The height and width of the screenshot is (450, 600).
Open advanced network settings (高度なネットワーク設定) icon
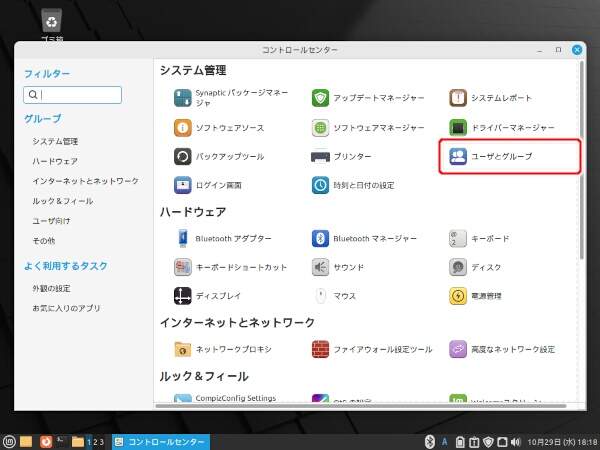pyautogui.click(x=458, y=349)
